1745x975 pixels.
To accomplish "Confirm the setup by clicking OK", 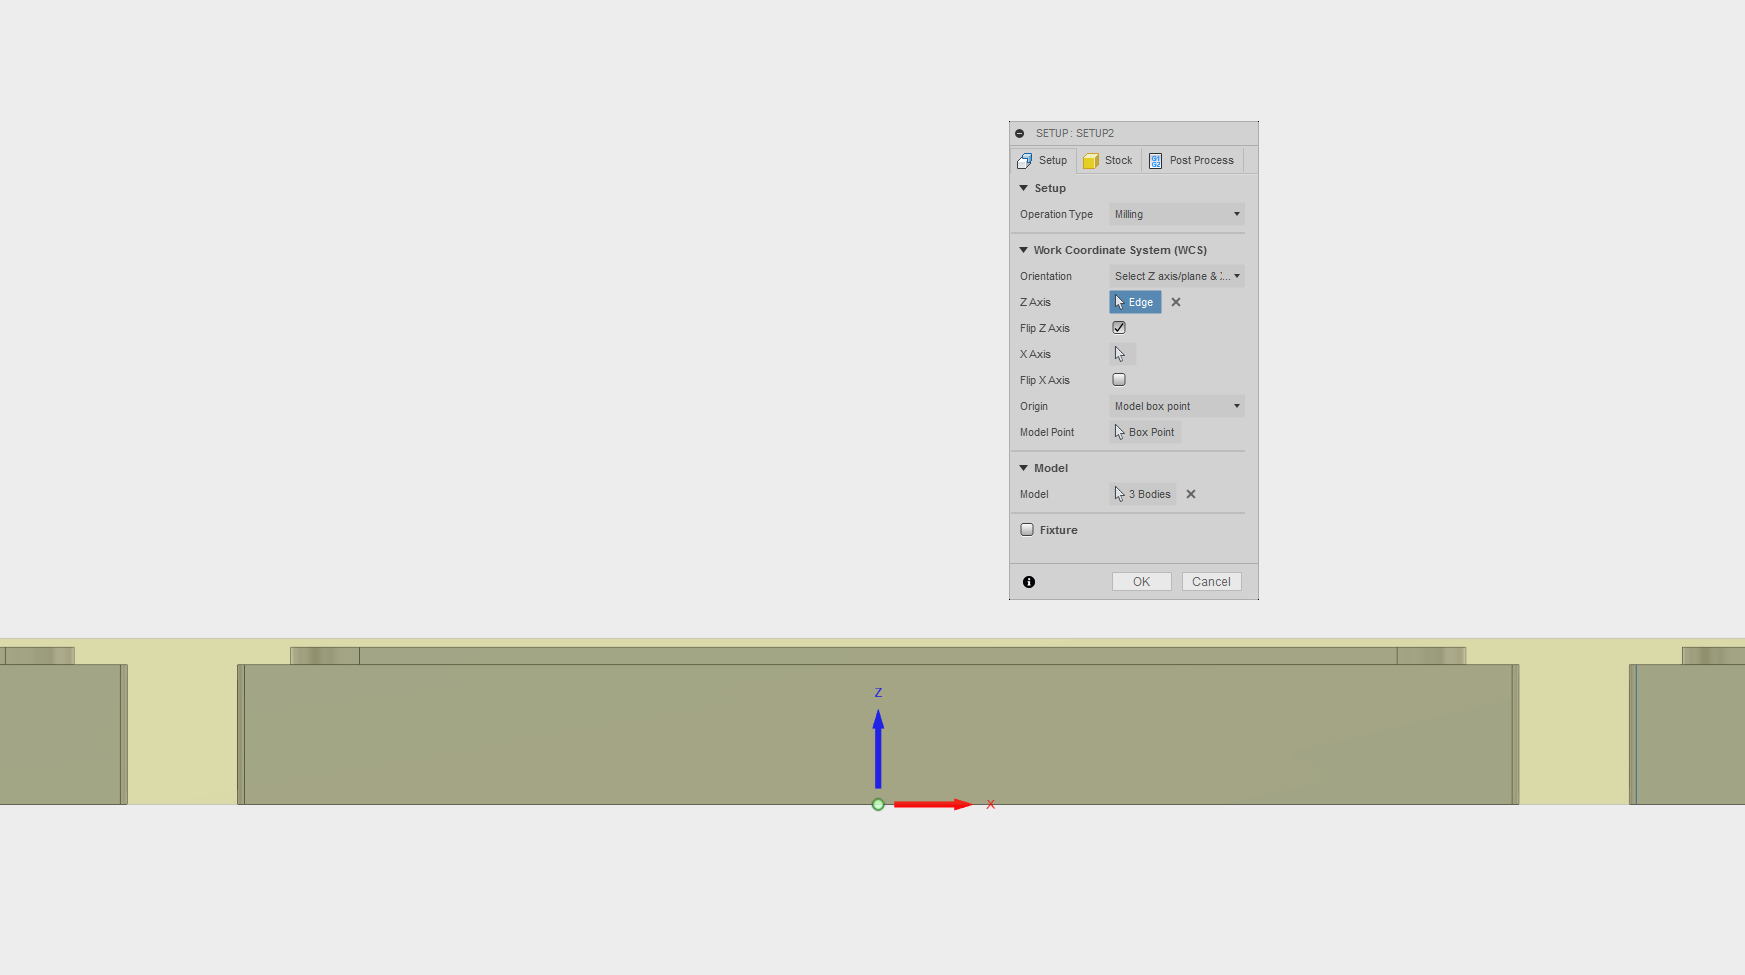I will pos(1141,581).
